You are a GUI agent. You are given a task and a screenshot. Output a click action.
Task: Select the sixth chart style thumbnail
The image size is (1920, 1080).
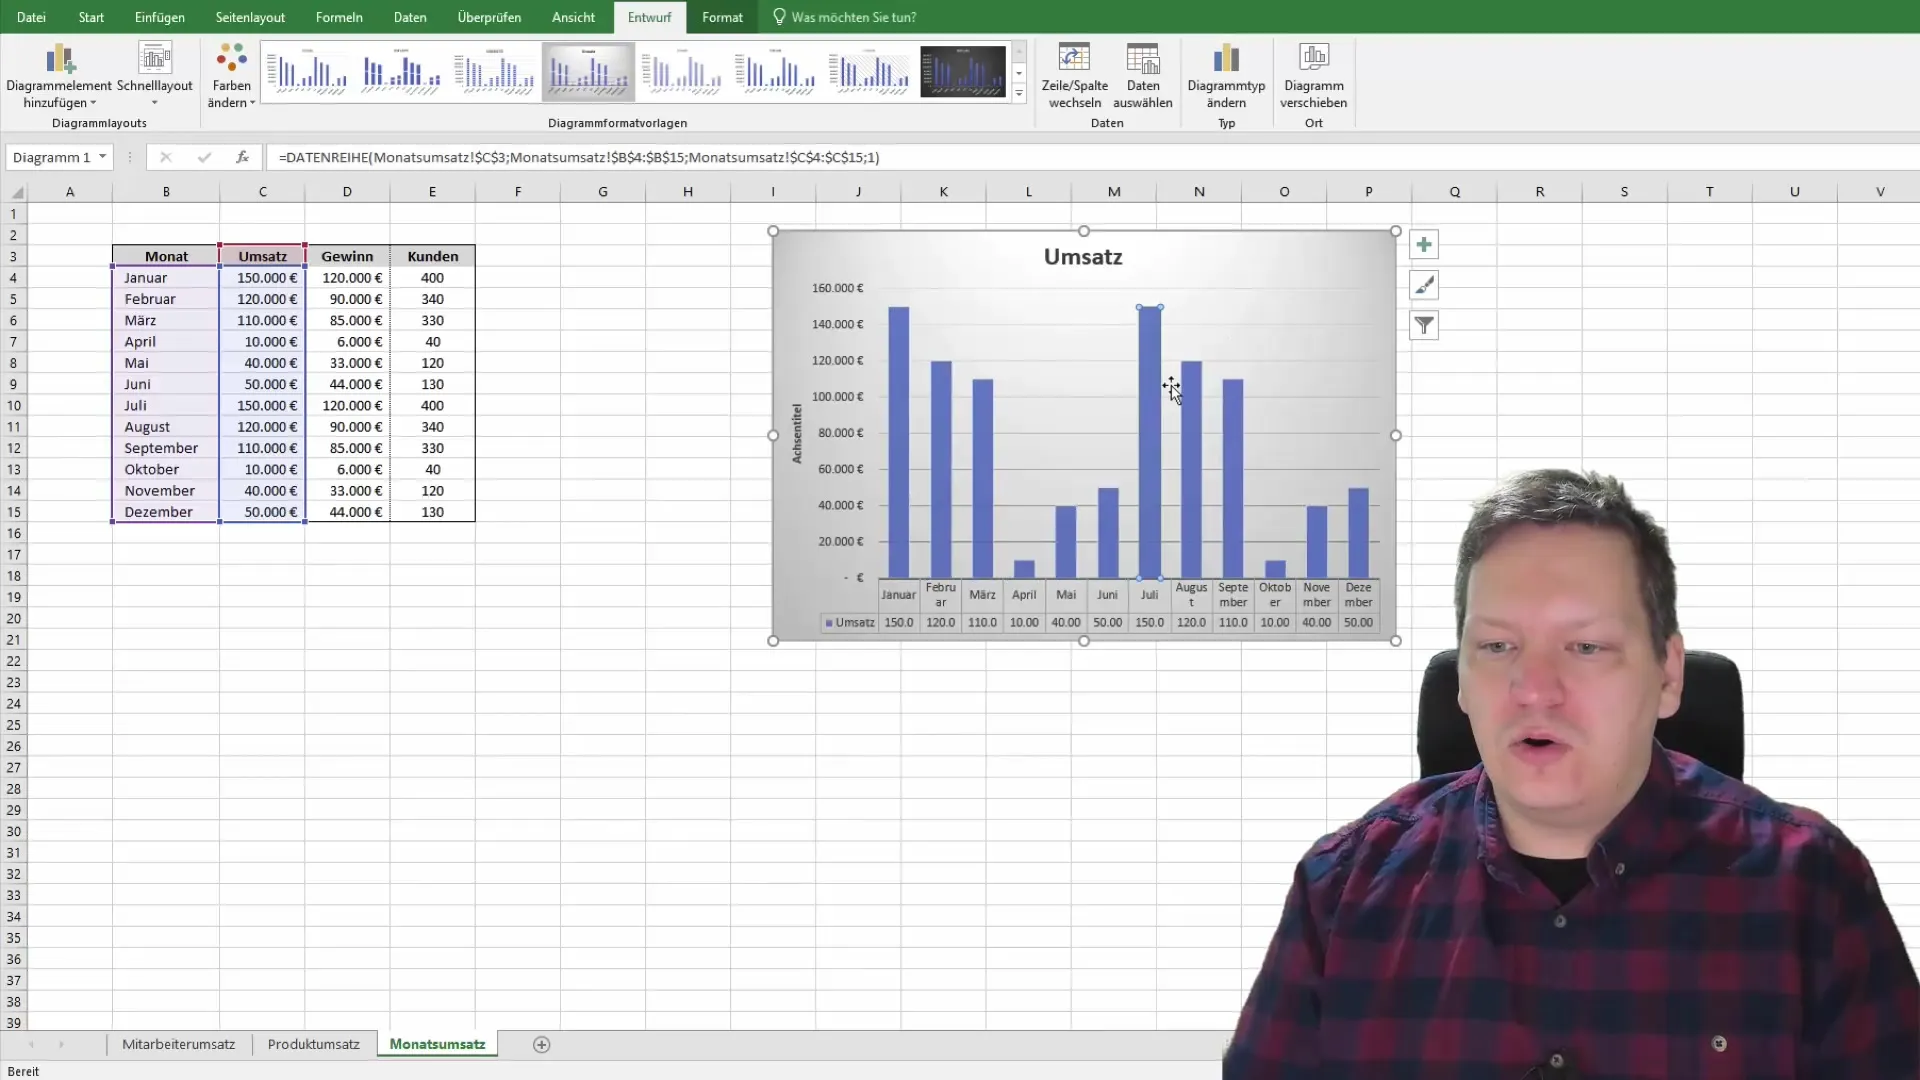pos(775,72)
